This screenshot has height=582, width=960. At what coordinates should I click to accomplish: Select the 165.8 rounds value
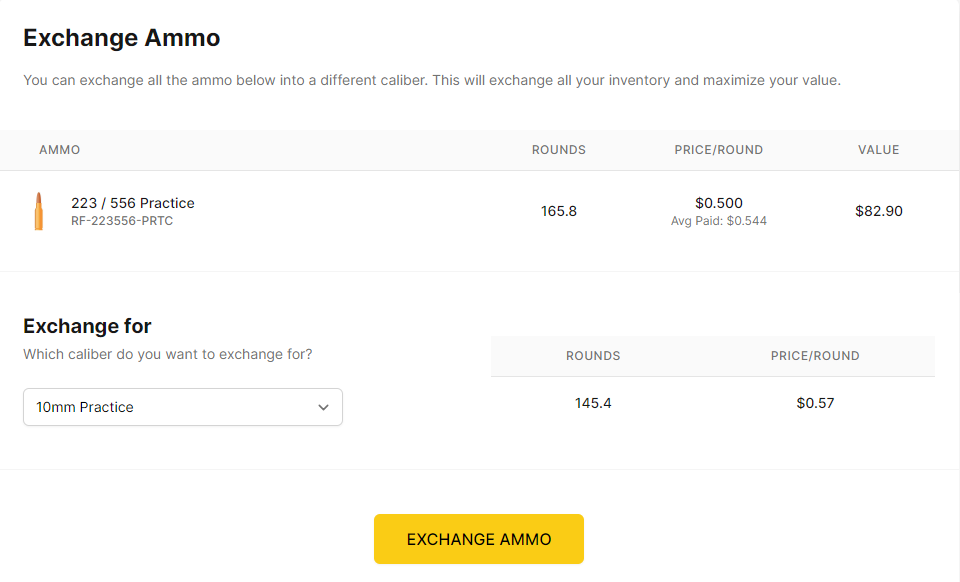(558, 211)
